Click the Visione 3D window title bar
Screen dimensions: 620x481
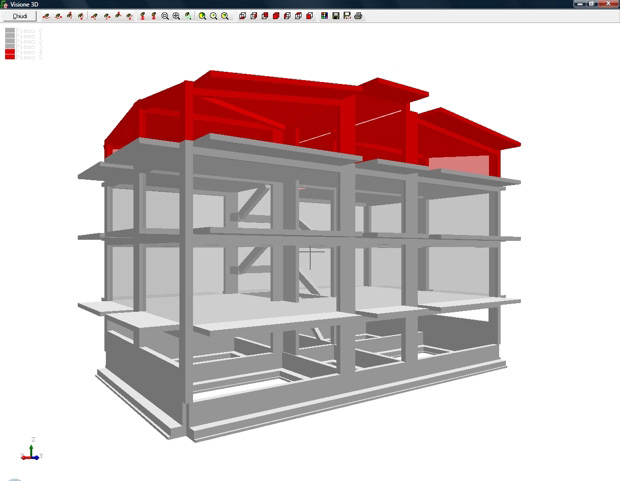pos(300,4)
